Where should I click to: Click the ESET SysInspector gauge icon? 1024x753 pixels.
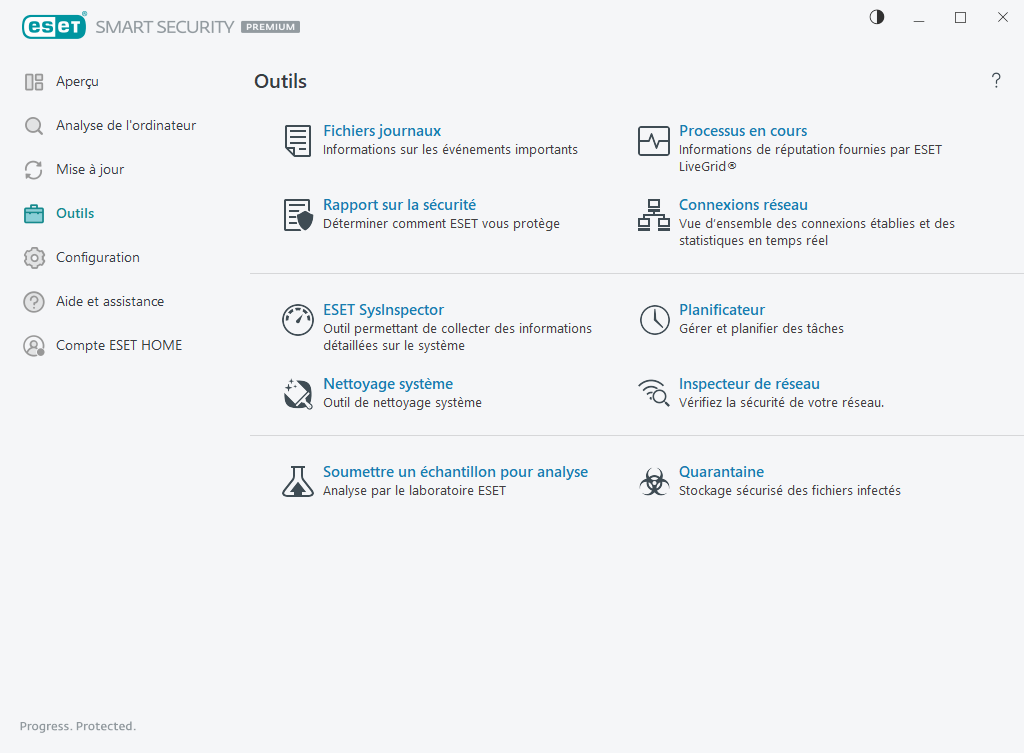pyautogui.click(x=297, y=319)
